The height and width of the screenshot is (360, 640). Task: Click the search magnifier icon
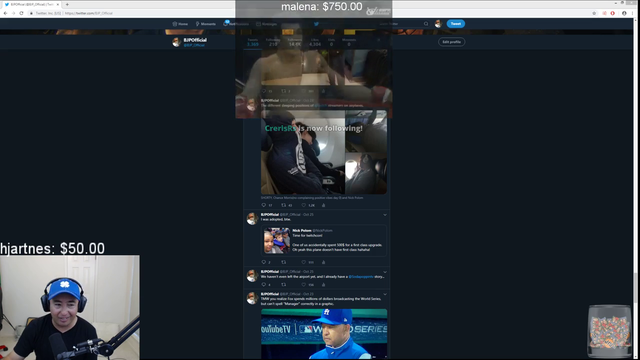(x=426, y=24)
